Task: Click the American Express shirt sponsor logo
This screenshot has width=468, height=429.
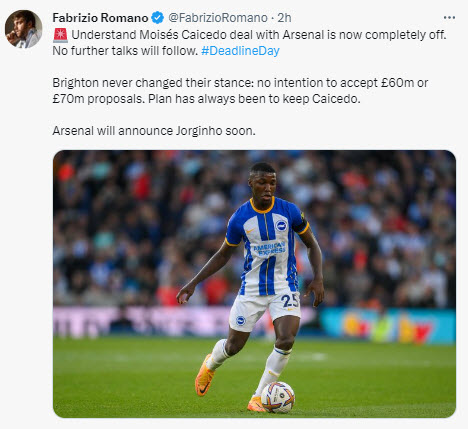Action: [269, 248]
